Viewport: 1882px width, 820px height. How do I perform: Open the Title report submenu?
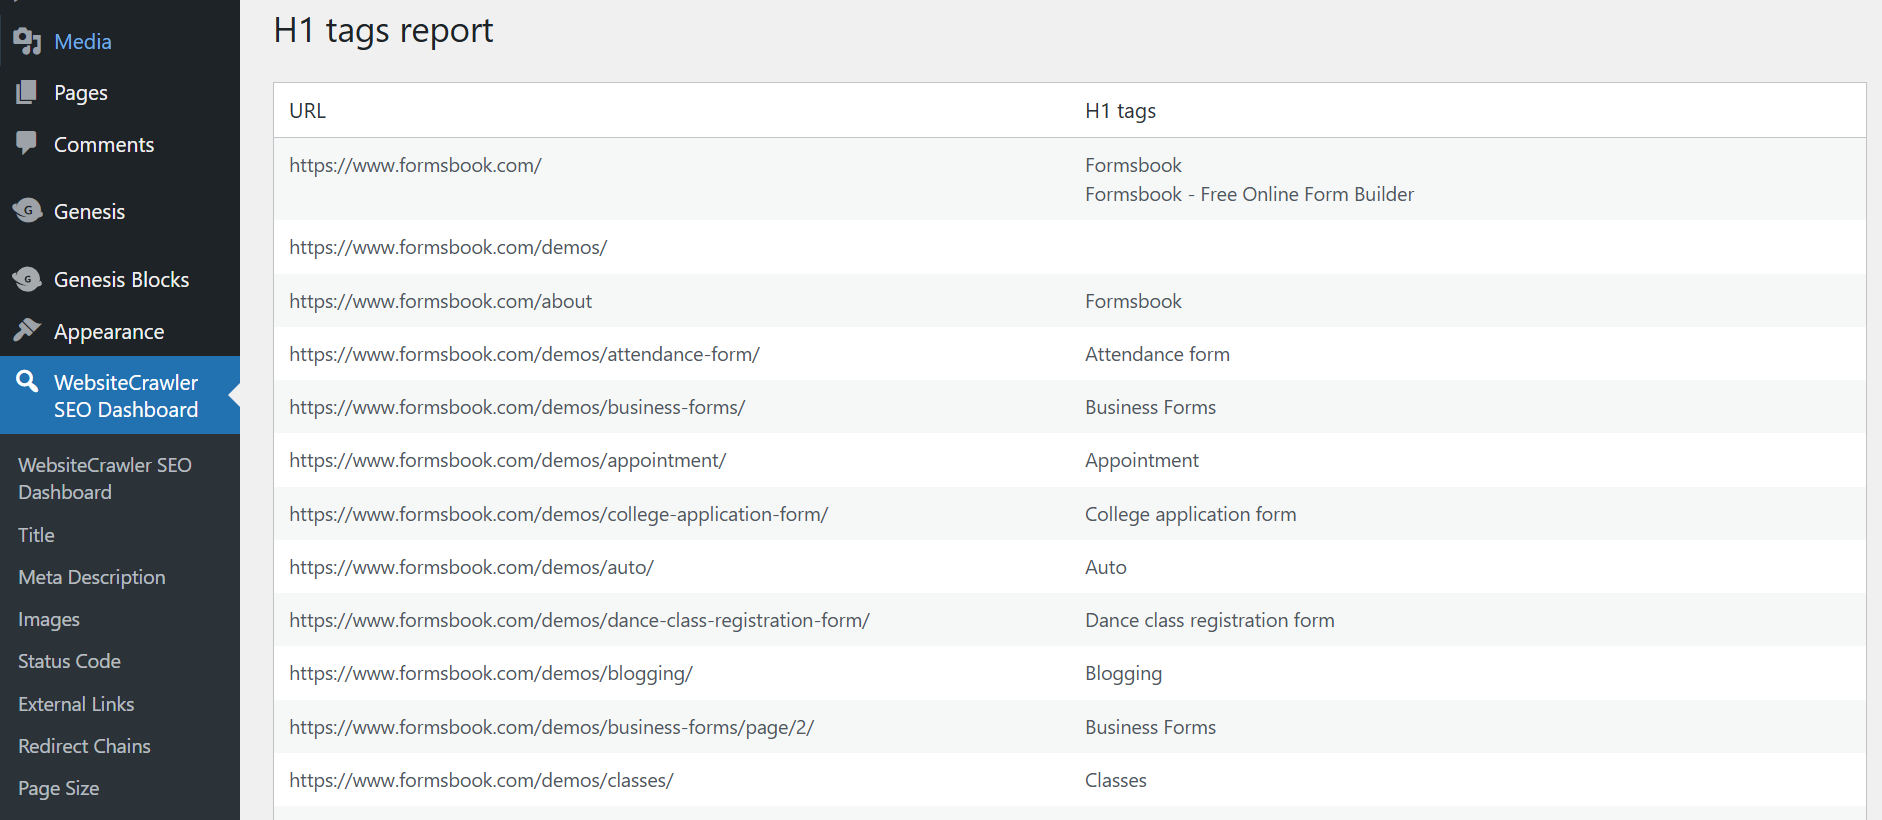[x=36, y=535]
